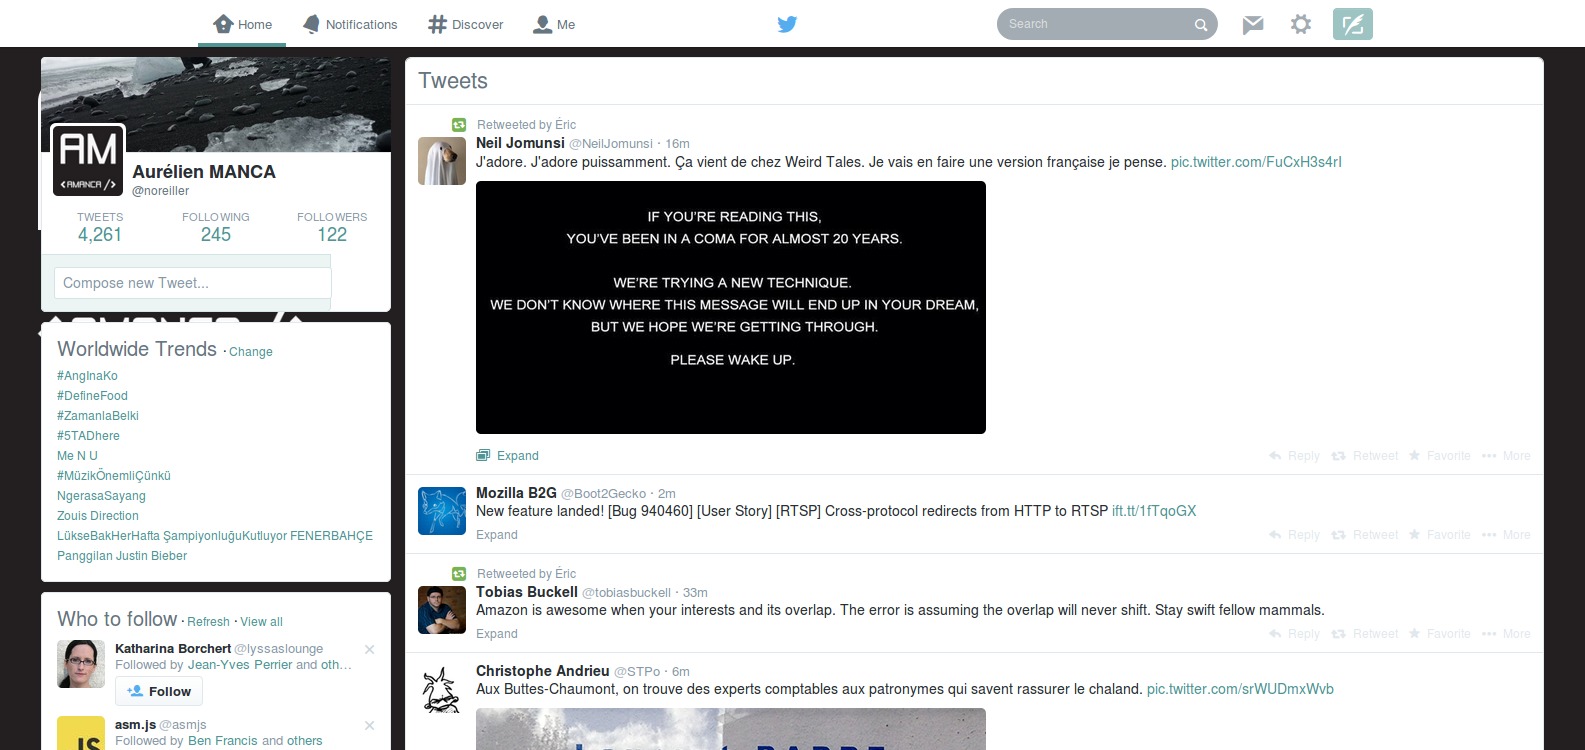Screen dimensions: 1585x750
Task: Open the #AngInaKo trend
Action: tap(87, 376)
